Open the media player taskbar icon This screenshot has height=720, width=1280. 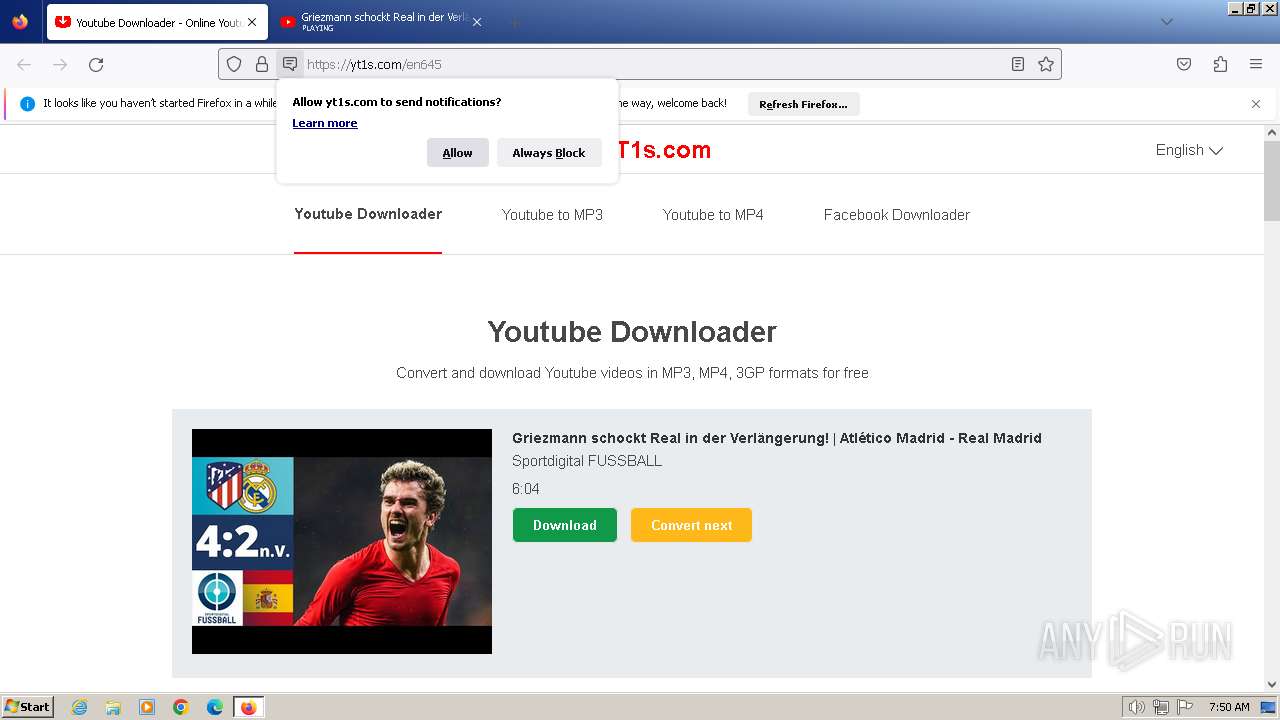click(147, 707)
